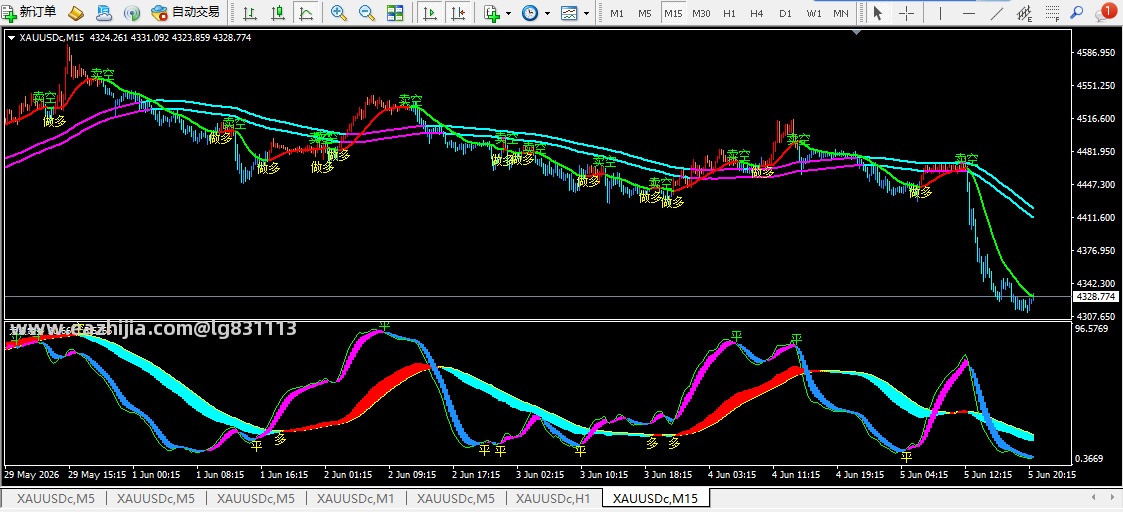Click the 0.3669 indicator scale value
This screenshot has height=512, width=1123.
[x=1089, y=459]
